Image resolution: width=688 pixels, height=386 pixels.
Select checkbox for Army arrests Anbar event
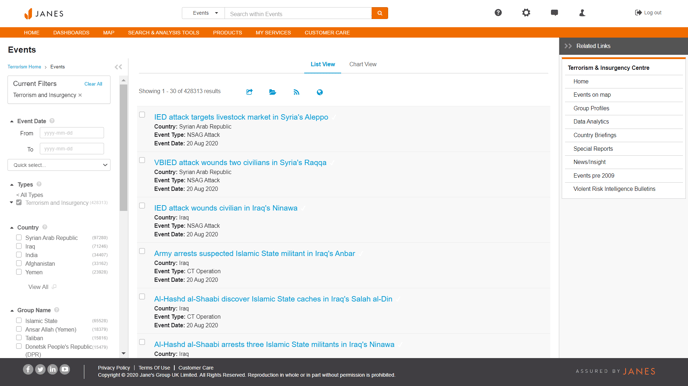pos(142,251)
